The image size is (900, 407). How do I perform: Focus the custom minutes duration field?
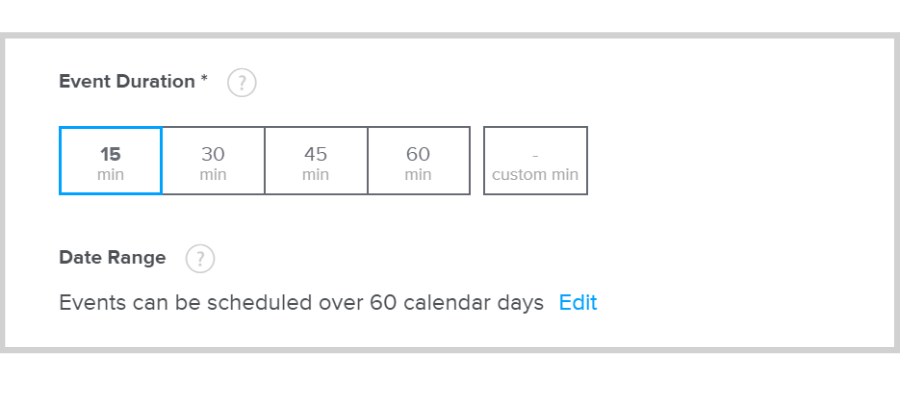point(535,161)
